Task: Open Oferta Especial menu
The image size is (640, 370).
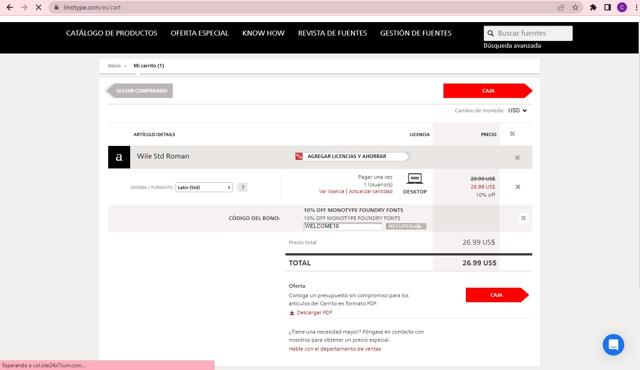Action: pyautogui.click(x=200, y=33)
